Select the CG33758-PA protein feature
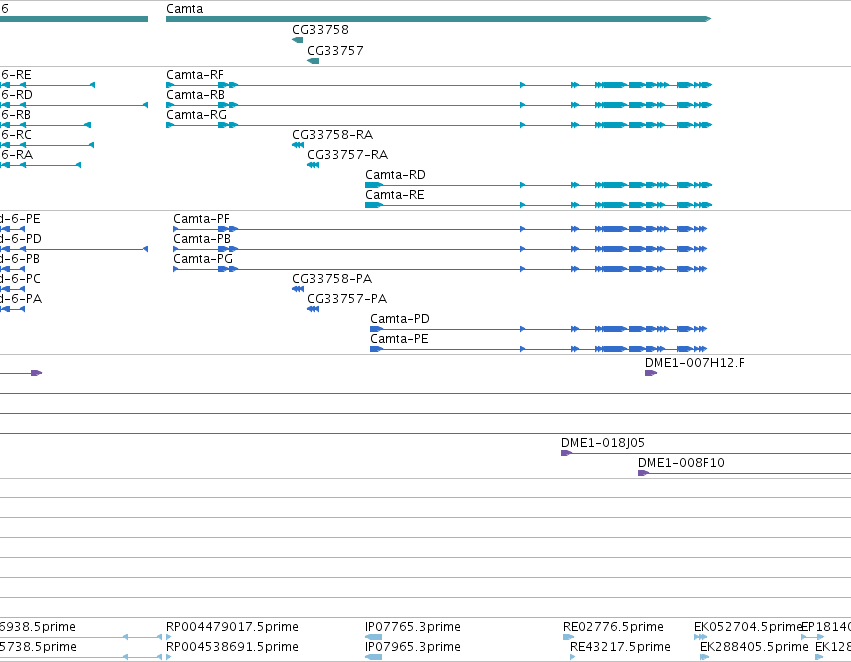 pos(298,289)
